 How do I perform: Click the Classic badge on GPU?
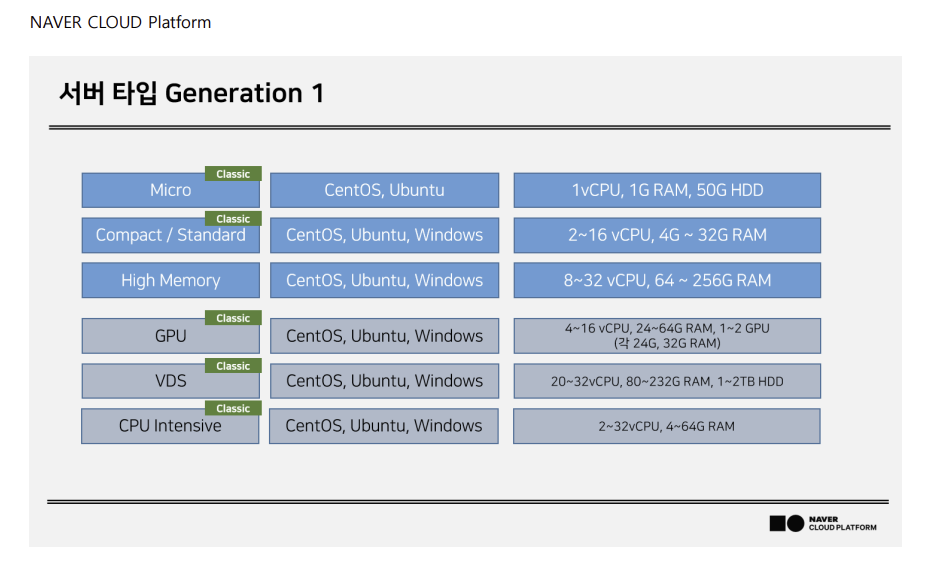[233, 318]
